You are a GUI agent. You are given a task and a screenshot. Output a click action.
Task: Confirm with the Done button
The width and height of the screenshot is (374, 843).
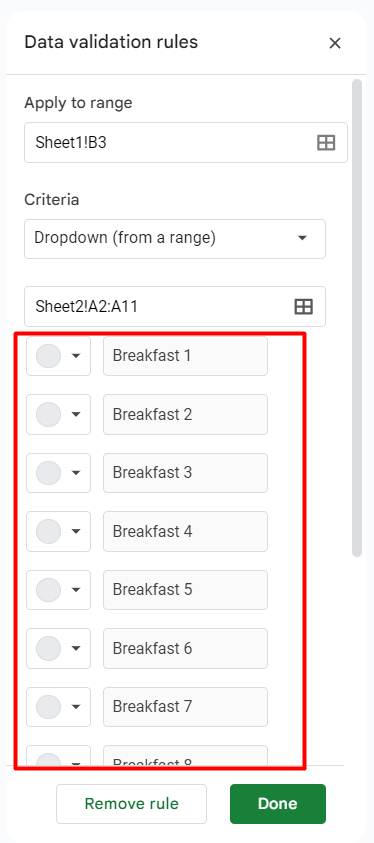coord(278,804)
